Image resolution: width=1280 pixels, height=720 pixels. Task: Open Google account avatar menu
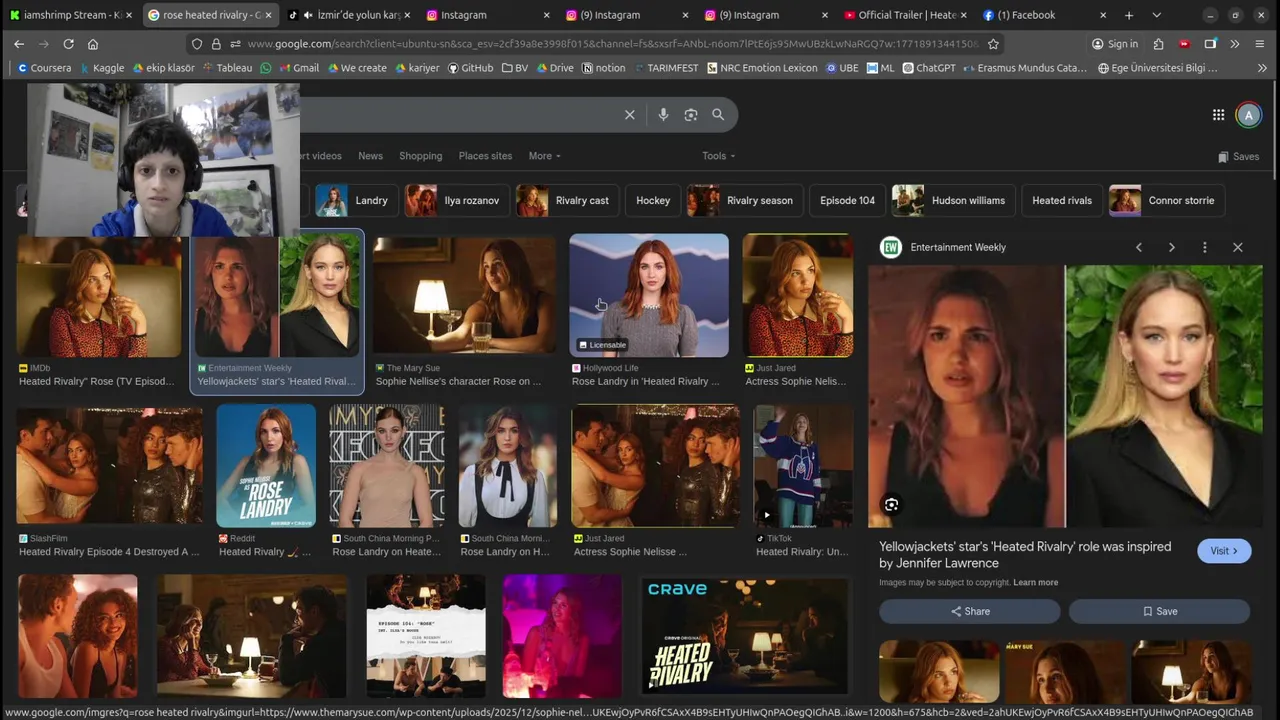[x=1248, y=115]
